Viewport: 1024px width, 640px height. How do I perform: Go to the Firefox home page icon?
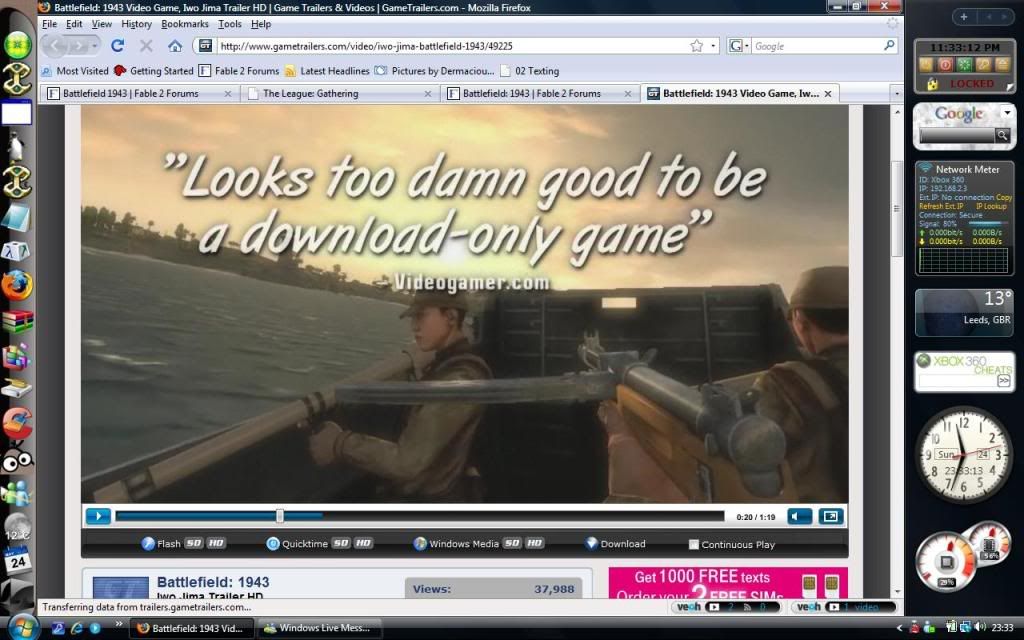[x=174, y=46]
